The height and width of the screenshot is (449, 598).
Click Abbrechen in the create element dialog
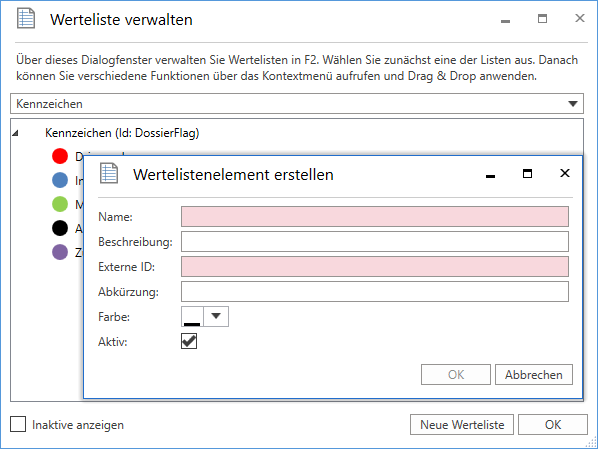[x=534, y=375]
